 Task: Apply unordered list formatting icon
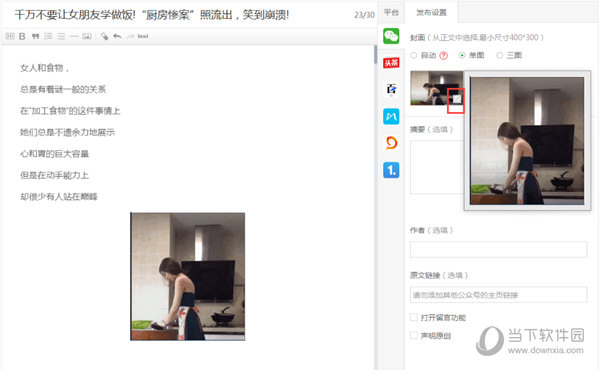(61, 36)
